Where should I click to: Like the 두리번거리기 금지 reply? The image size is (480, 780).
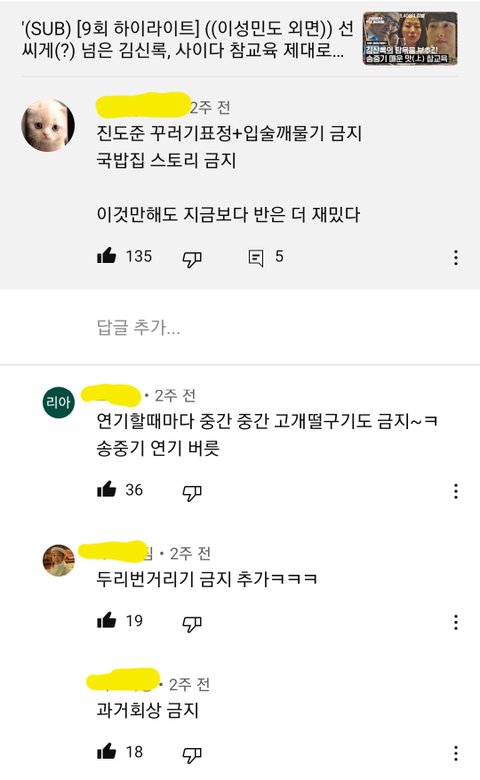coord(106,621)
